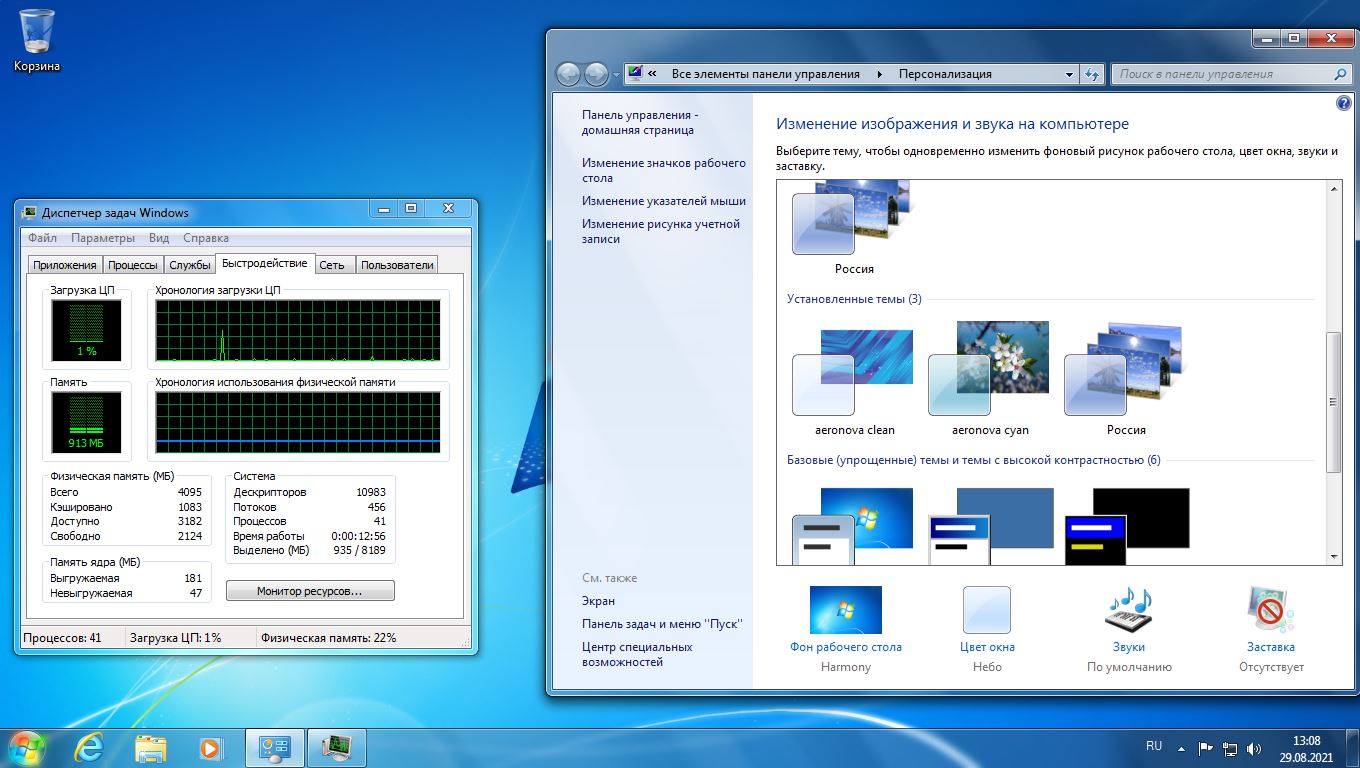Expand the breadcrumb arrow after 'Все элементы панели управления'
This screenshot has width=1360, height=768.
pos(879,74)
